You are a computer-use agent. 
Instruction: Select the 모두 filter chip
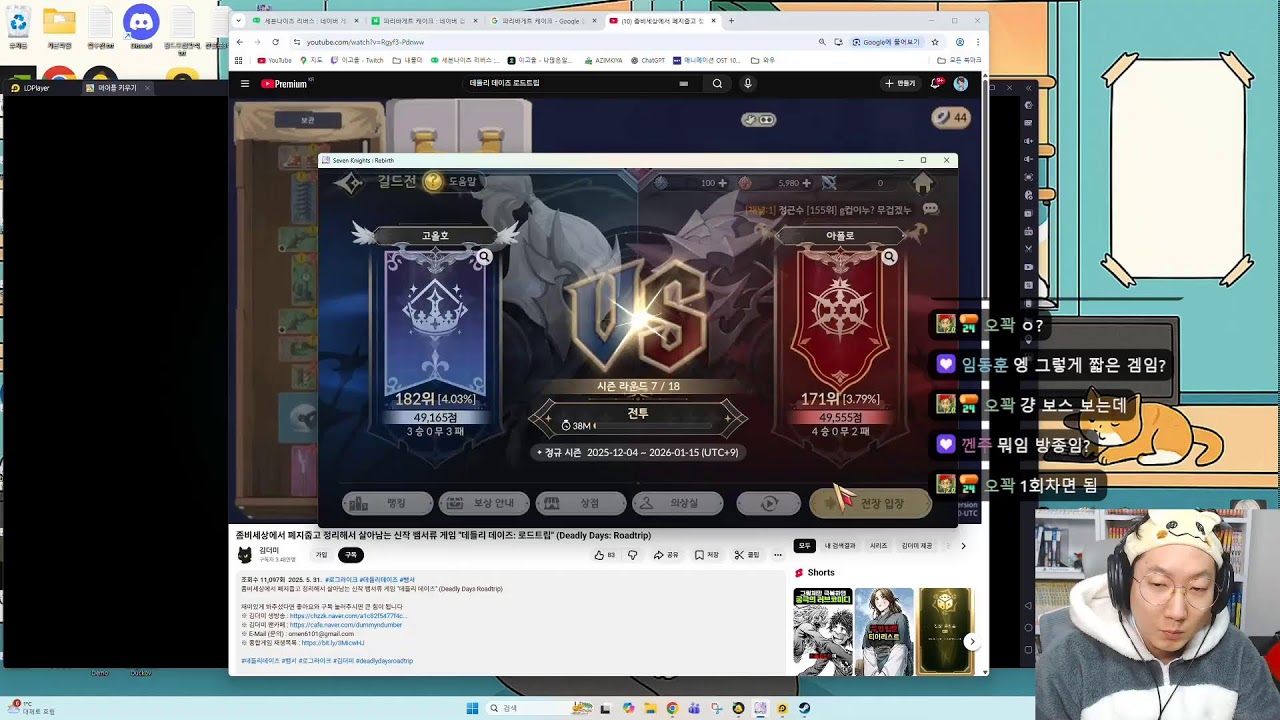pos(805,546)
